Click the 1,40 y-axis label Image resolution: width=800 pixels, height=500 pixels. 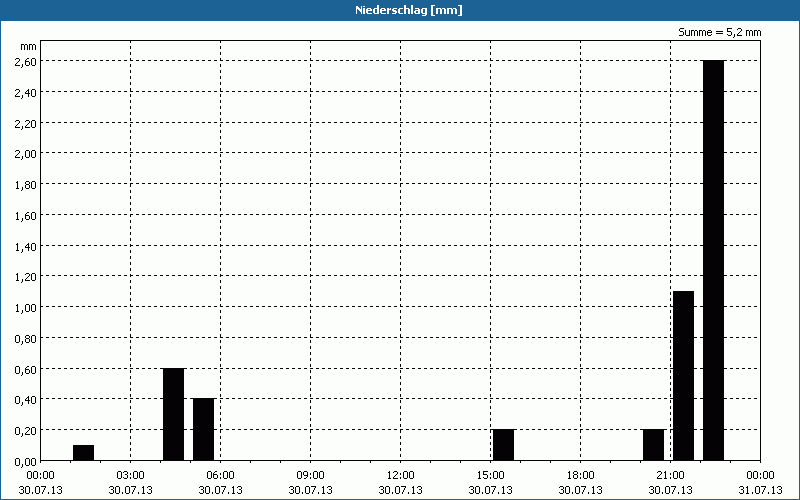[x=26, y=246]
